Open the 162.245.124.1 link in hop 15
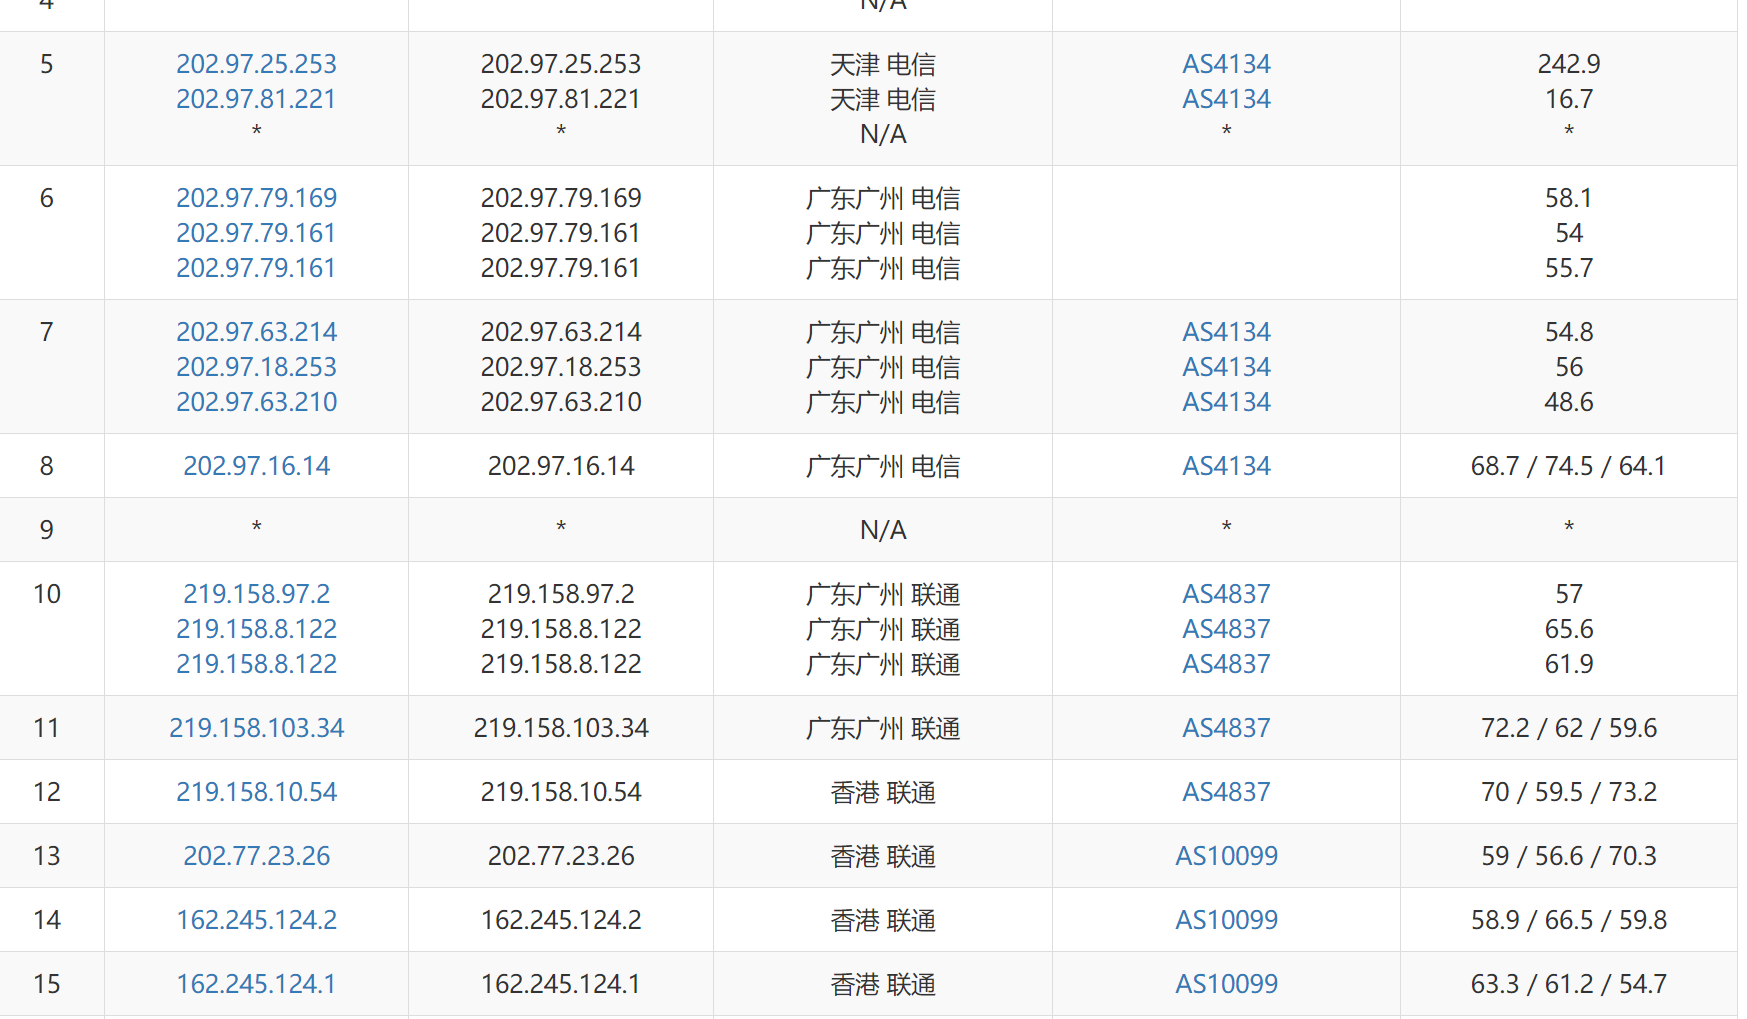 click(256, 984)
